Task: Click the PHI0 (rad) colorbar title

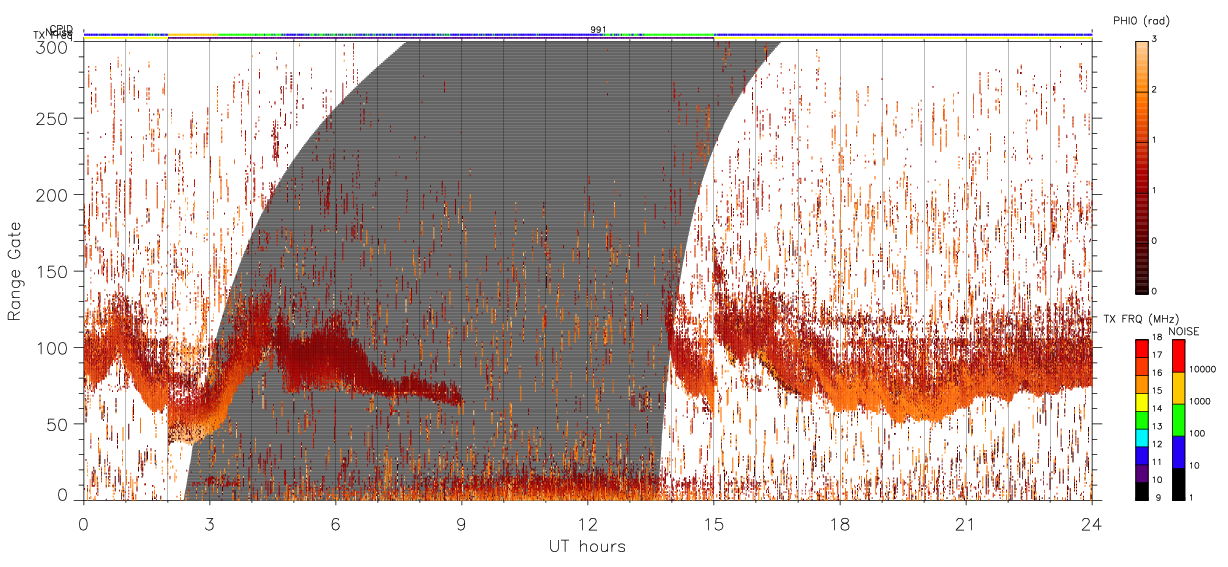Action: (x=1141, y=20)
